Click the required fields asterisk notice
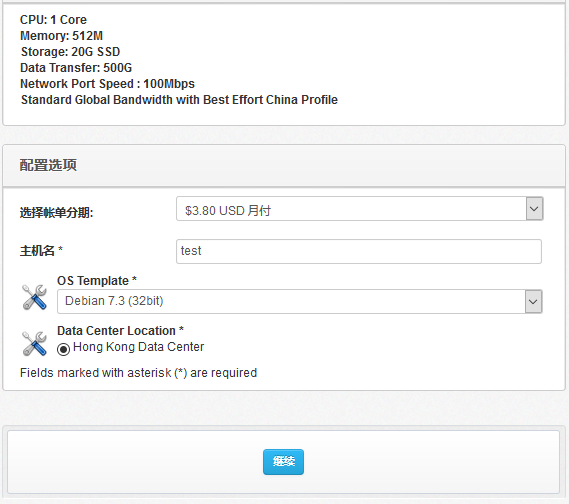 (138, 373)
